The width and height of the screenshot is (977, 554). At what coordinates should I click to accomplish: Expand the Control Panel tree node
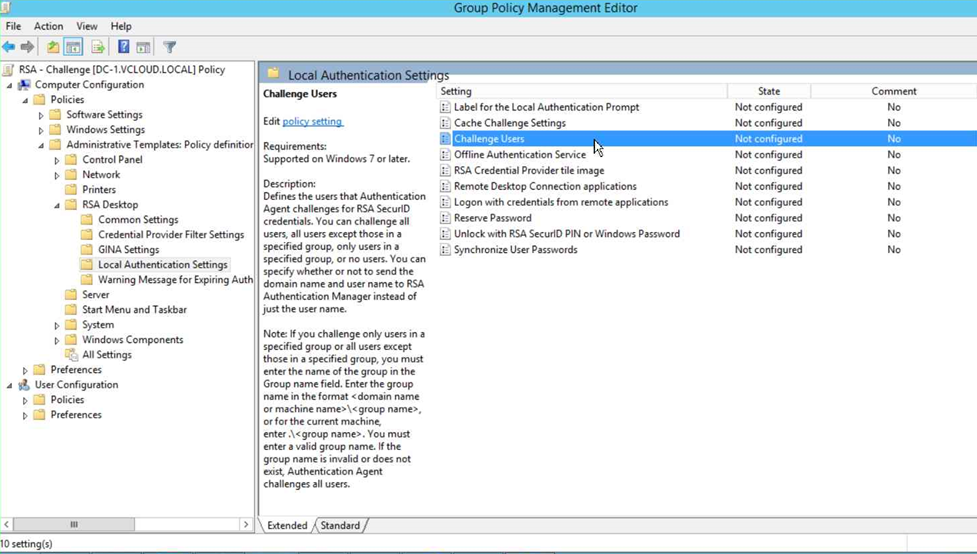(57, 160)
